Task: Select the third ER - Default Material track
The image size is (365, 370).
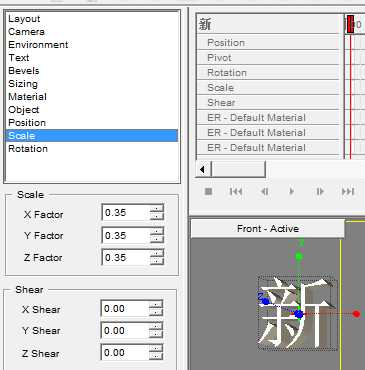Action: point(268,148)
